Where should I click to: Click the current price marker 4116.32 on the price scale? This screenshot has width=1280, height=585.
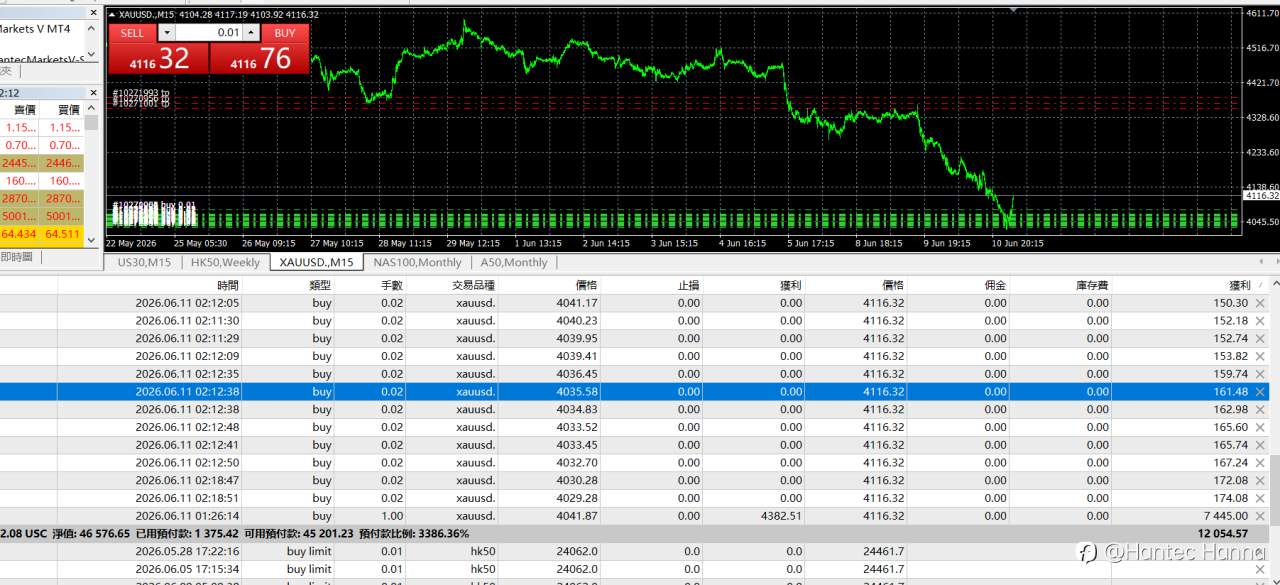click(x=1262, y=196)
